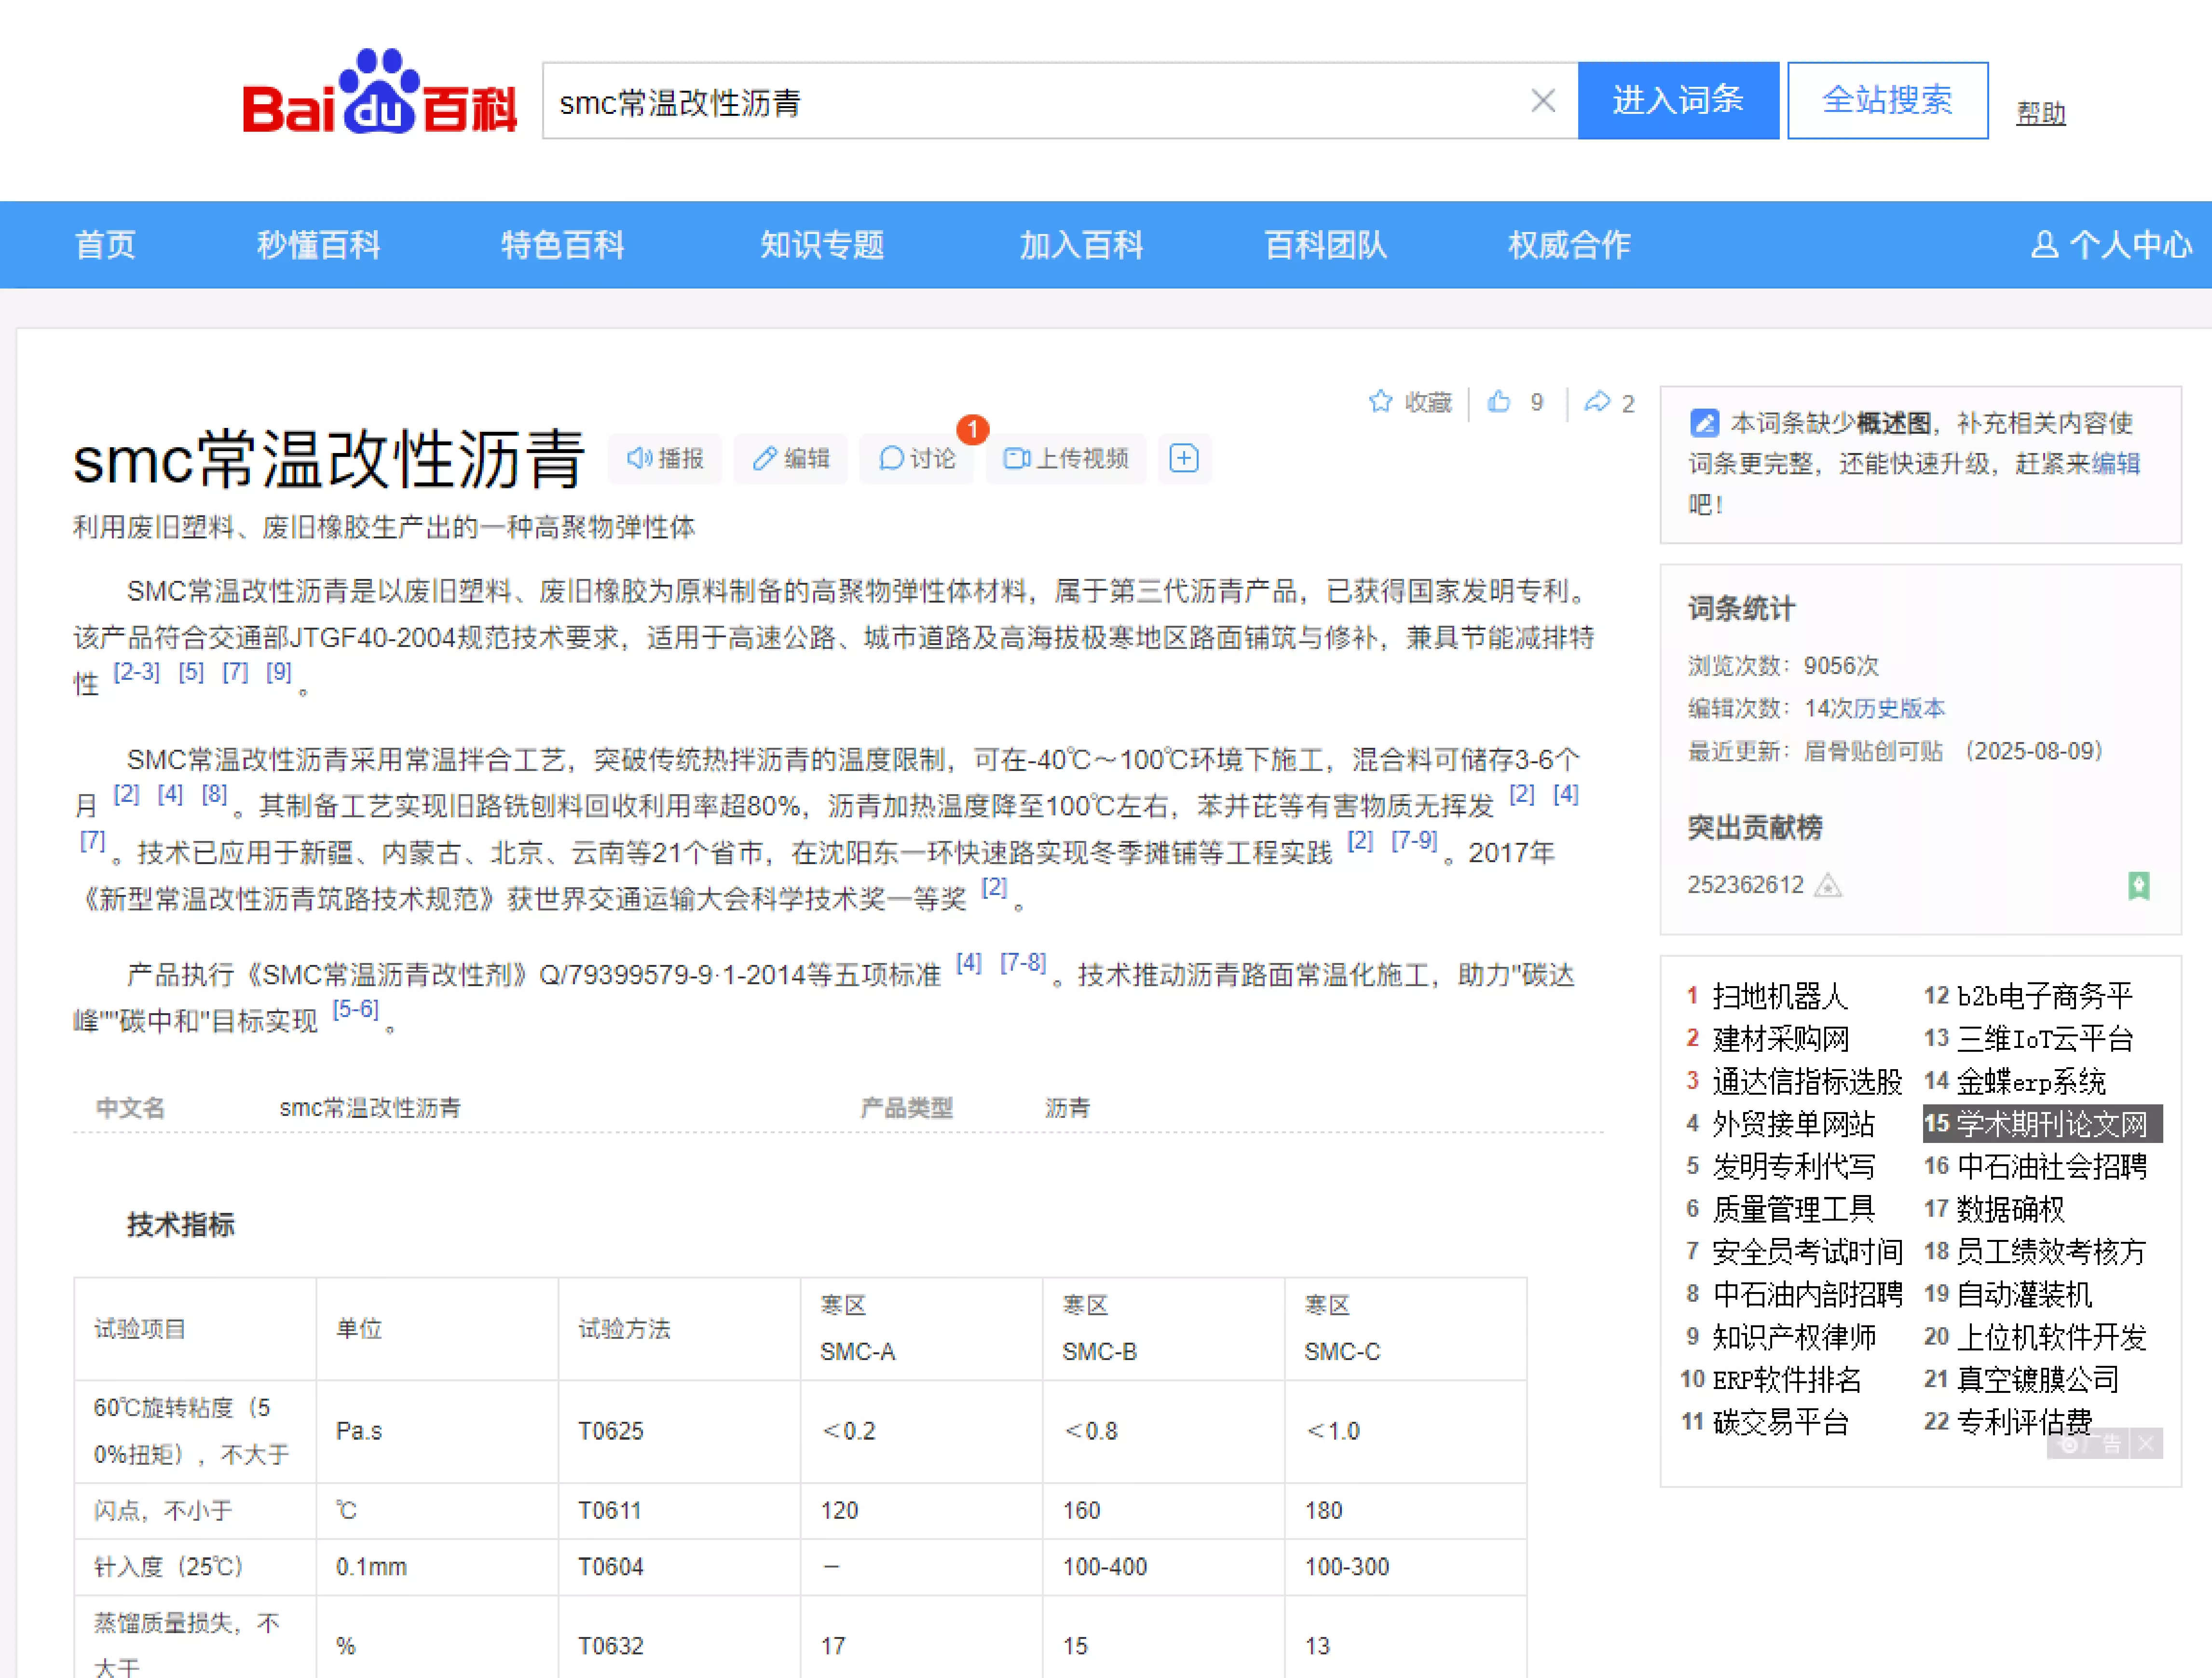
Task: Open citation [5] in first paragraph
Action: click(x=191, y=672)
